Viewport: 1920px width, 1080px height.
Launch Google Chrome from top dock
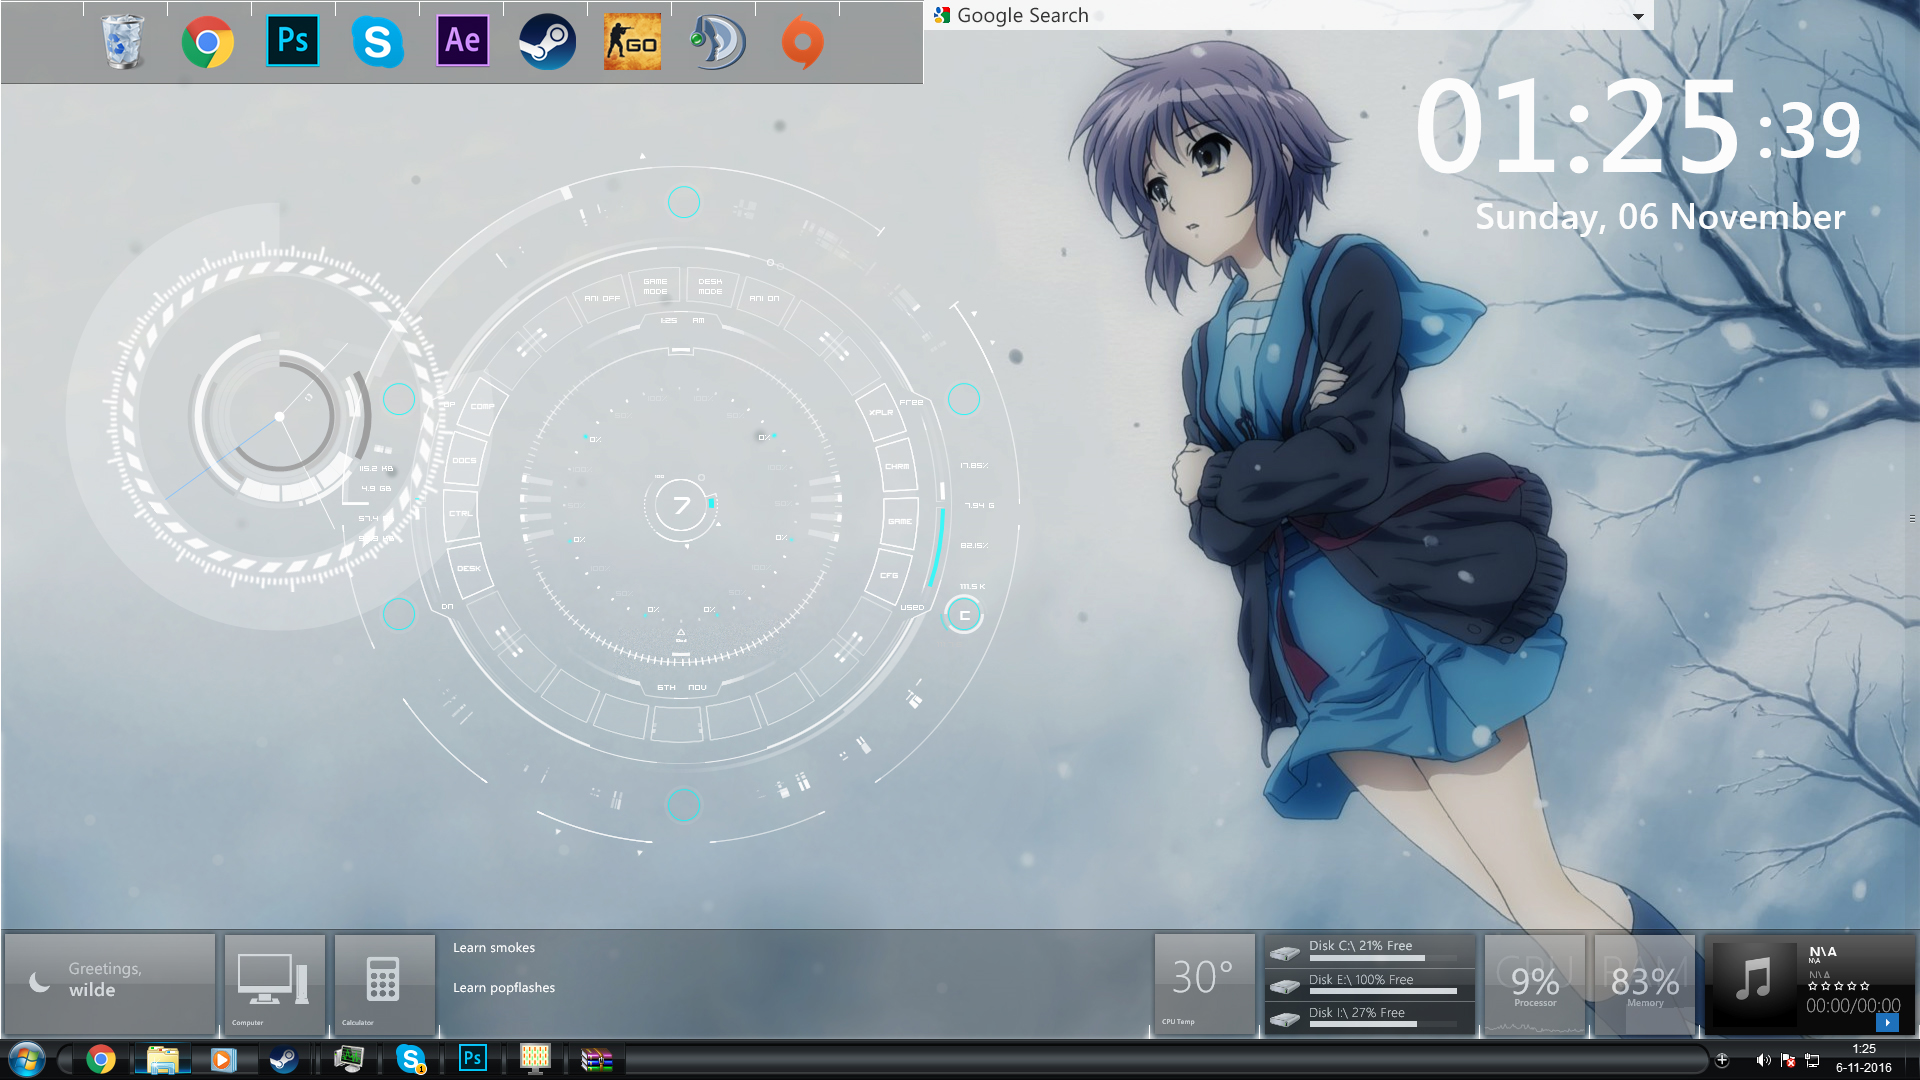207,42
